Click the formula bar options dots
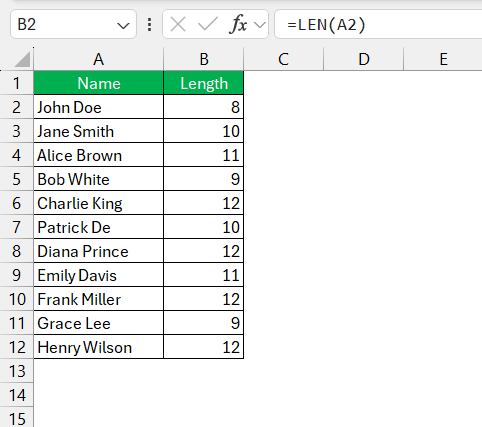Viewport: 482px width, 427px height. coord(149,25)
